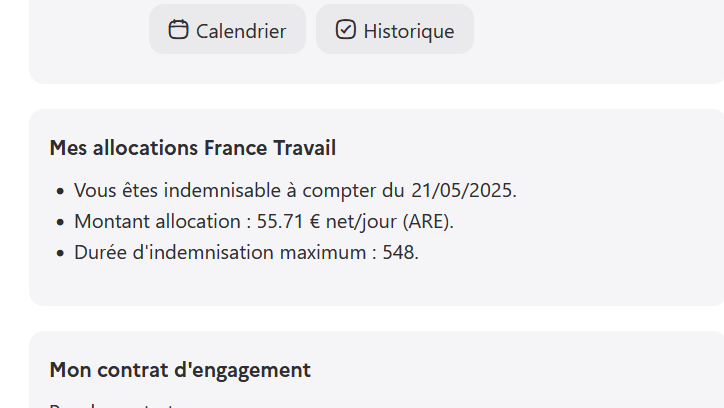Click the '(ARE)' abbreviation
Screen dimensions: 724x408
(x=427, y=222)
